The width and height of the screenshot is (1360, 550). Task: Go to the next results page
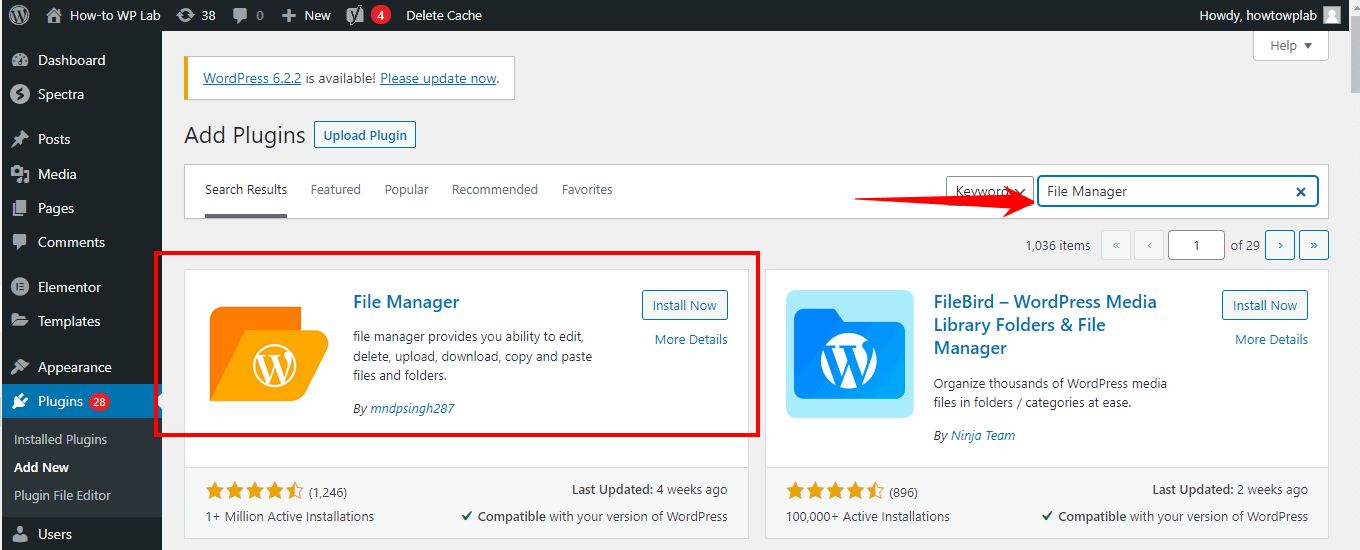pos(1280,245)
